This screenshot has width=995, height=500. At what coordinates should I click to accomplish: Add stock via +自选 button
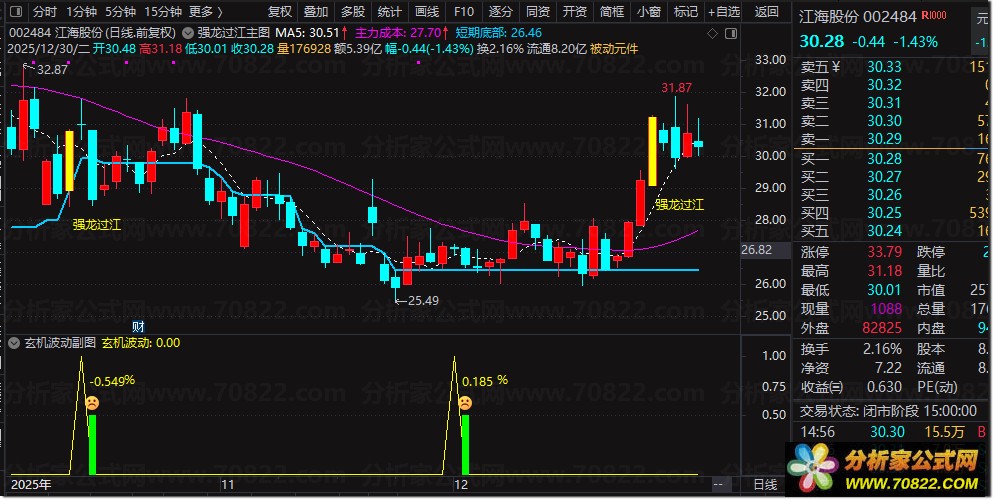click(x=724, y=11)
